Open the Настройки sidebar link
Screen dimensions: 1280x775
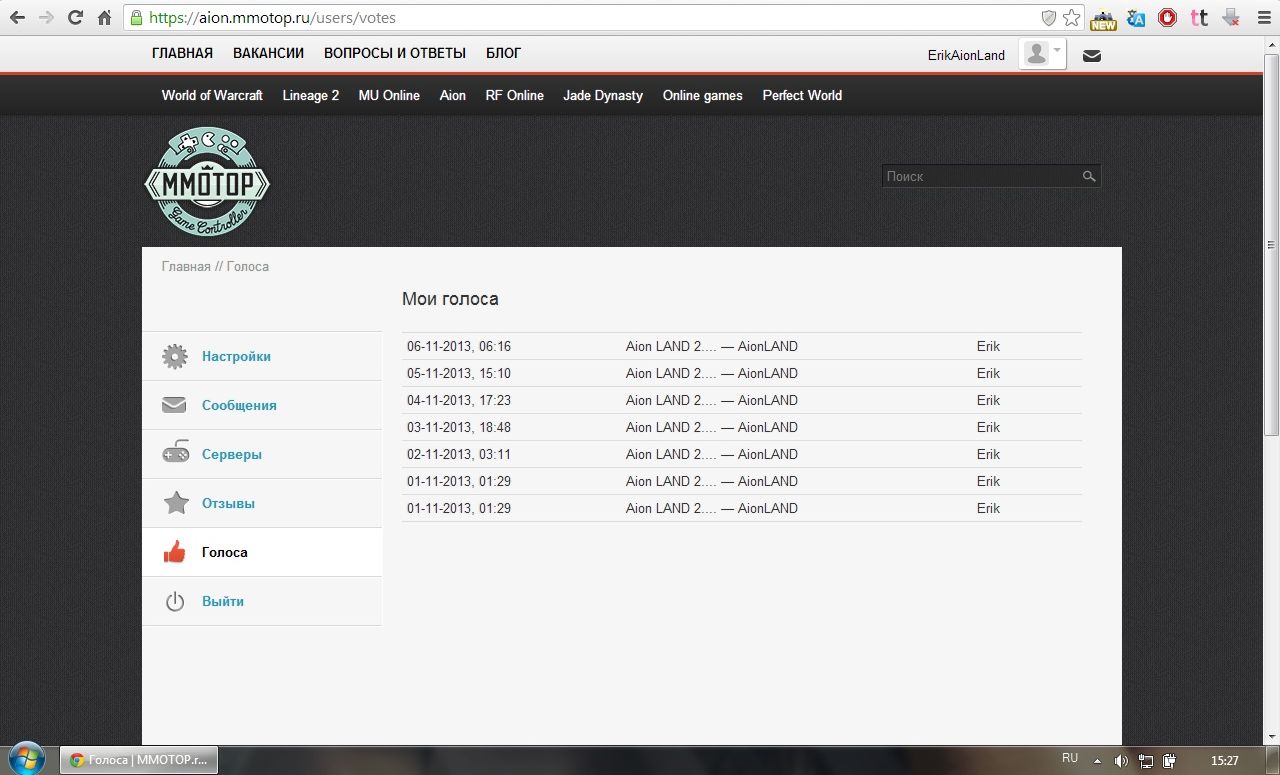(x=236, y=356)
